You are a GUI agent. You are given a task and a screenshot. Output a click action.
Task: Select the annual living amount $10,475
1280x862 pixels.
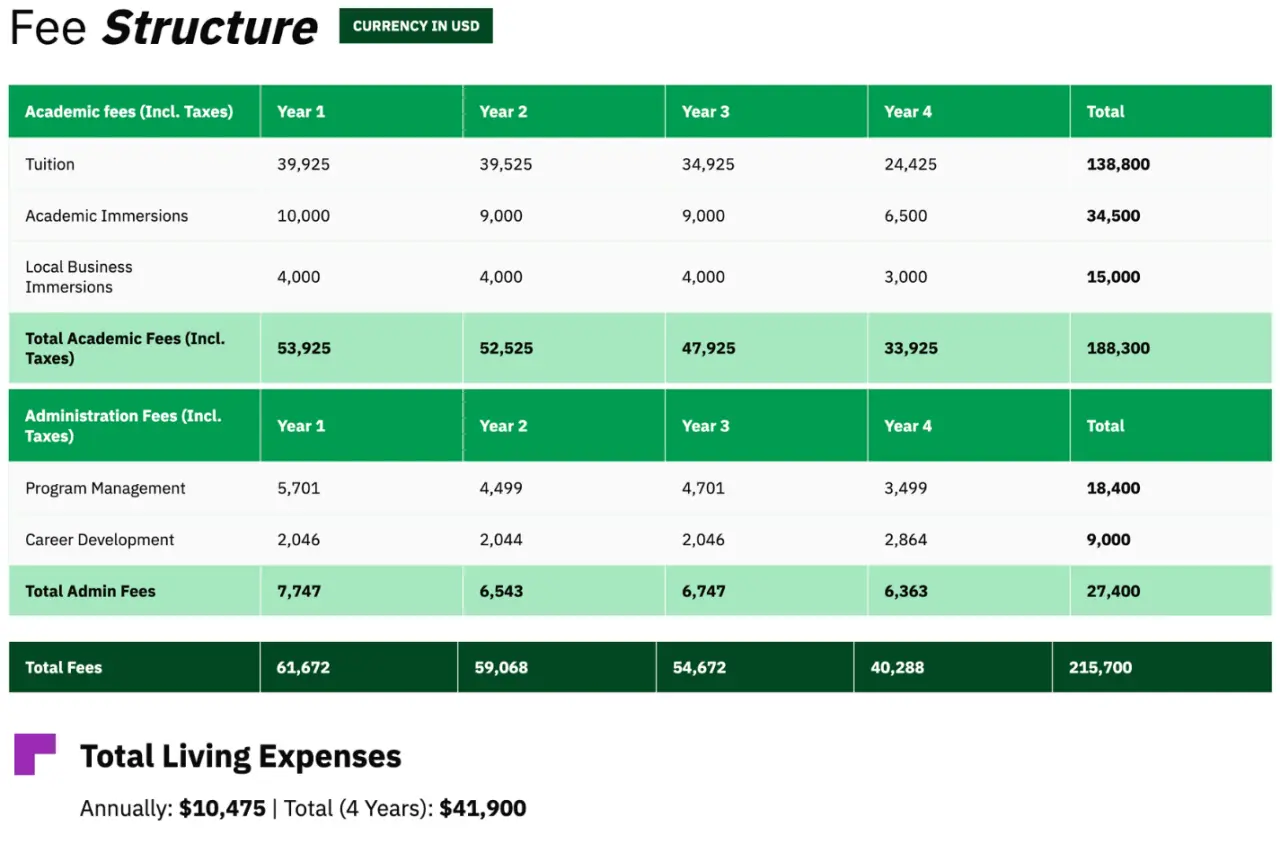click(222, 808)
